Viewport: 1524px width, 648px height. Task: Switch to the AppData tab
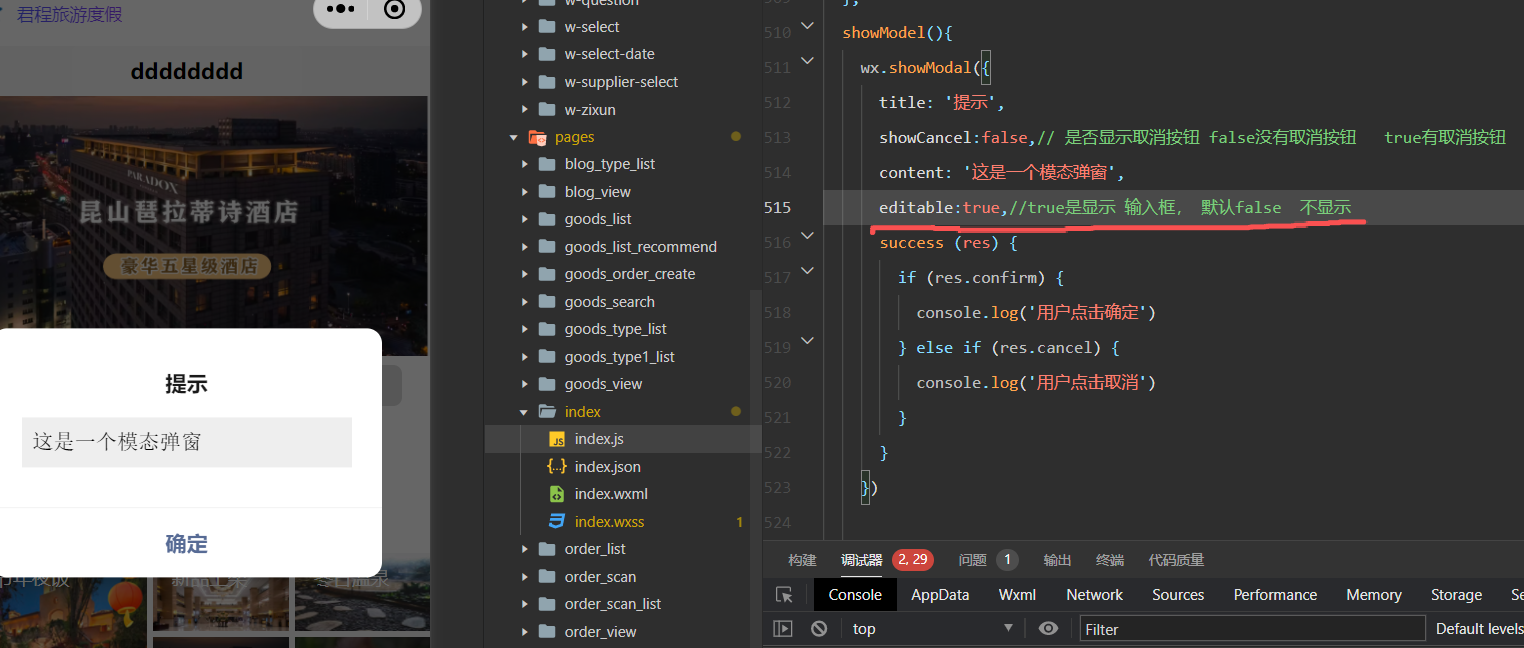(940, 595)
